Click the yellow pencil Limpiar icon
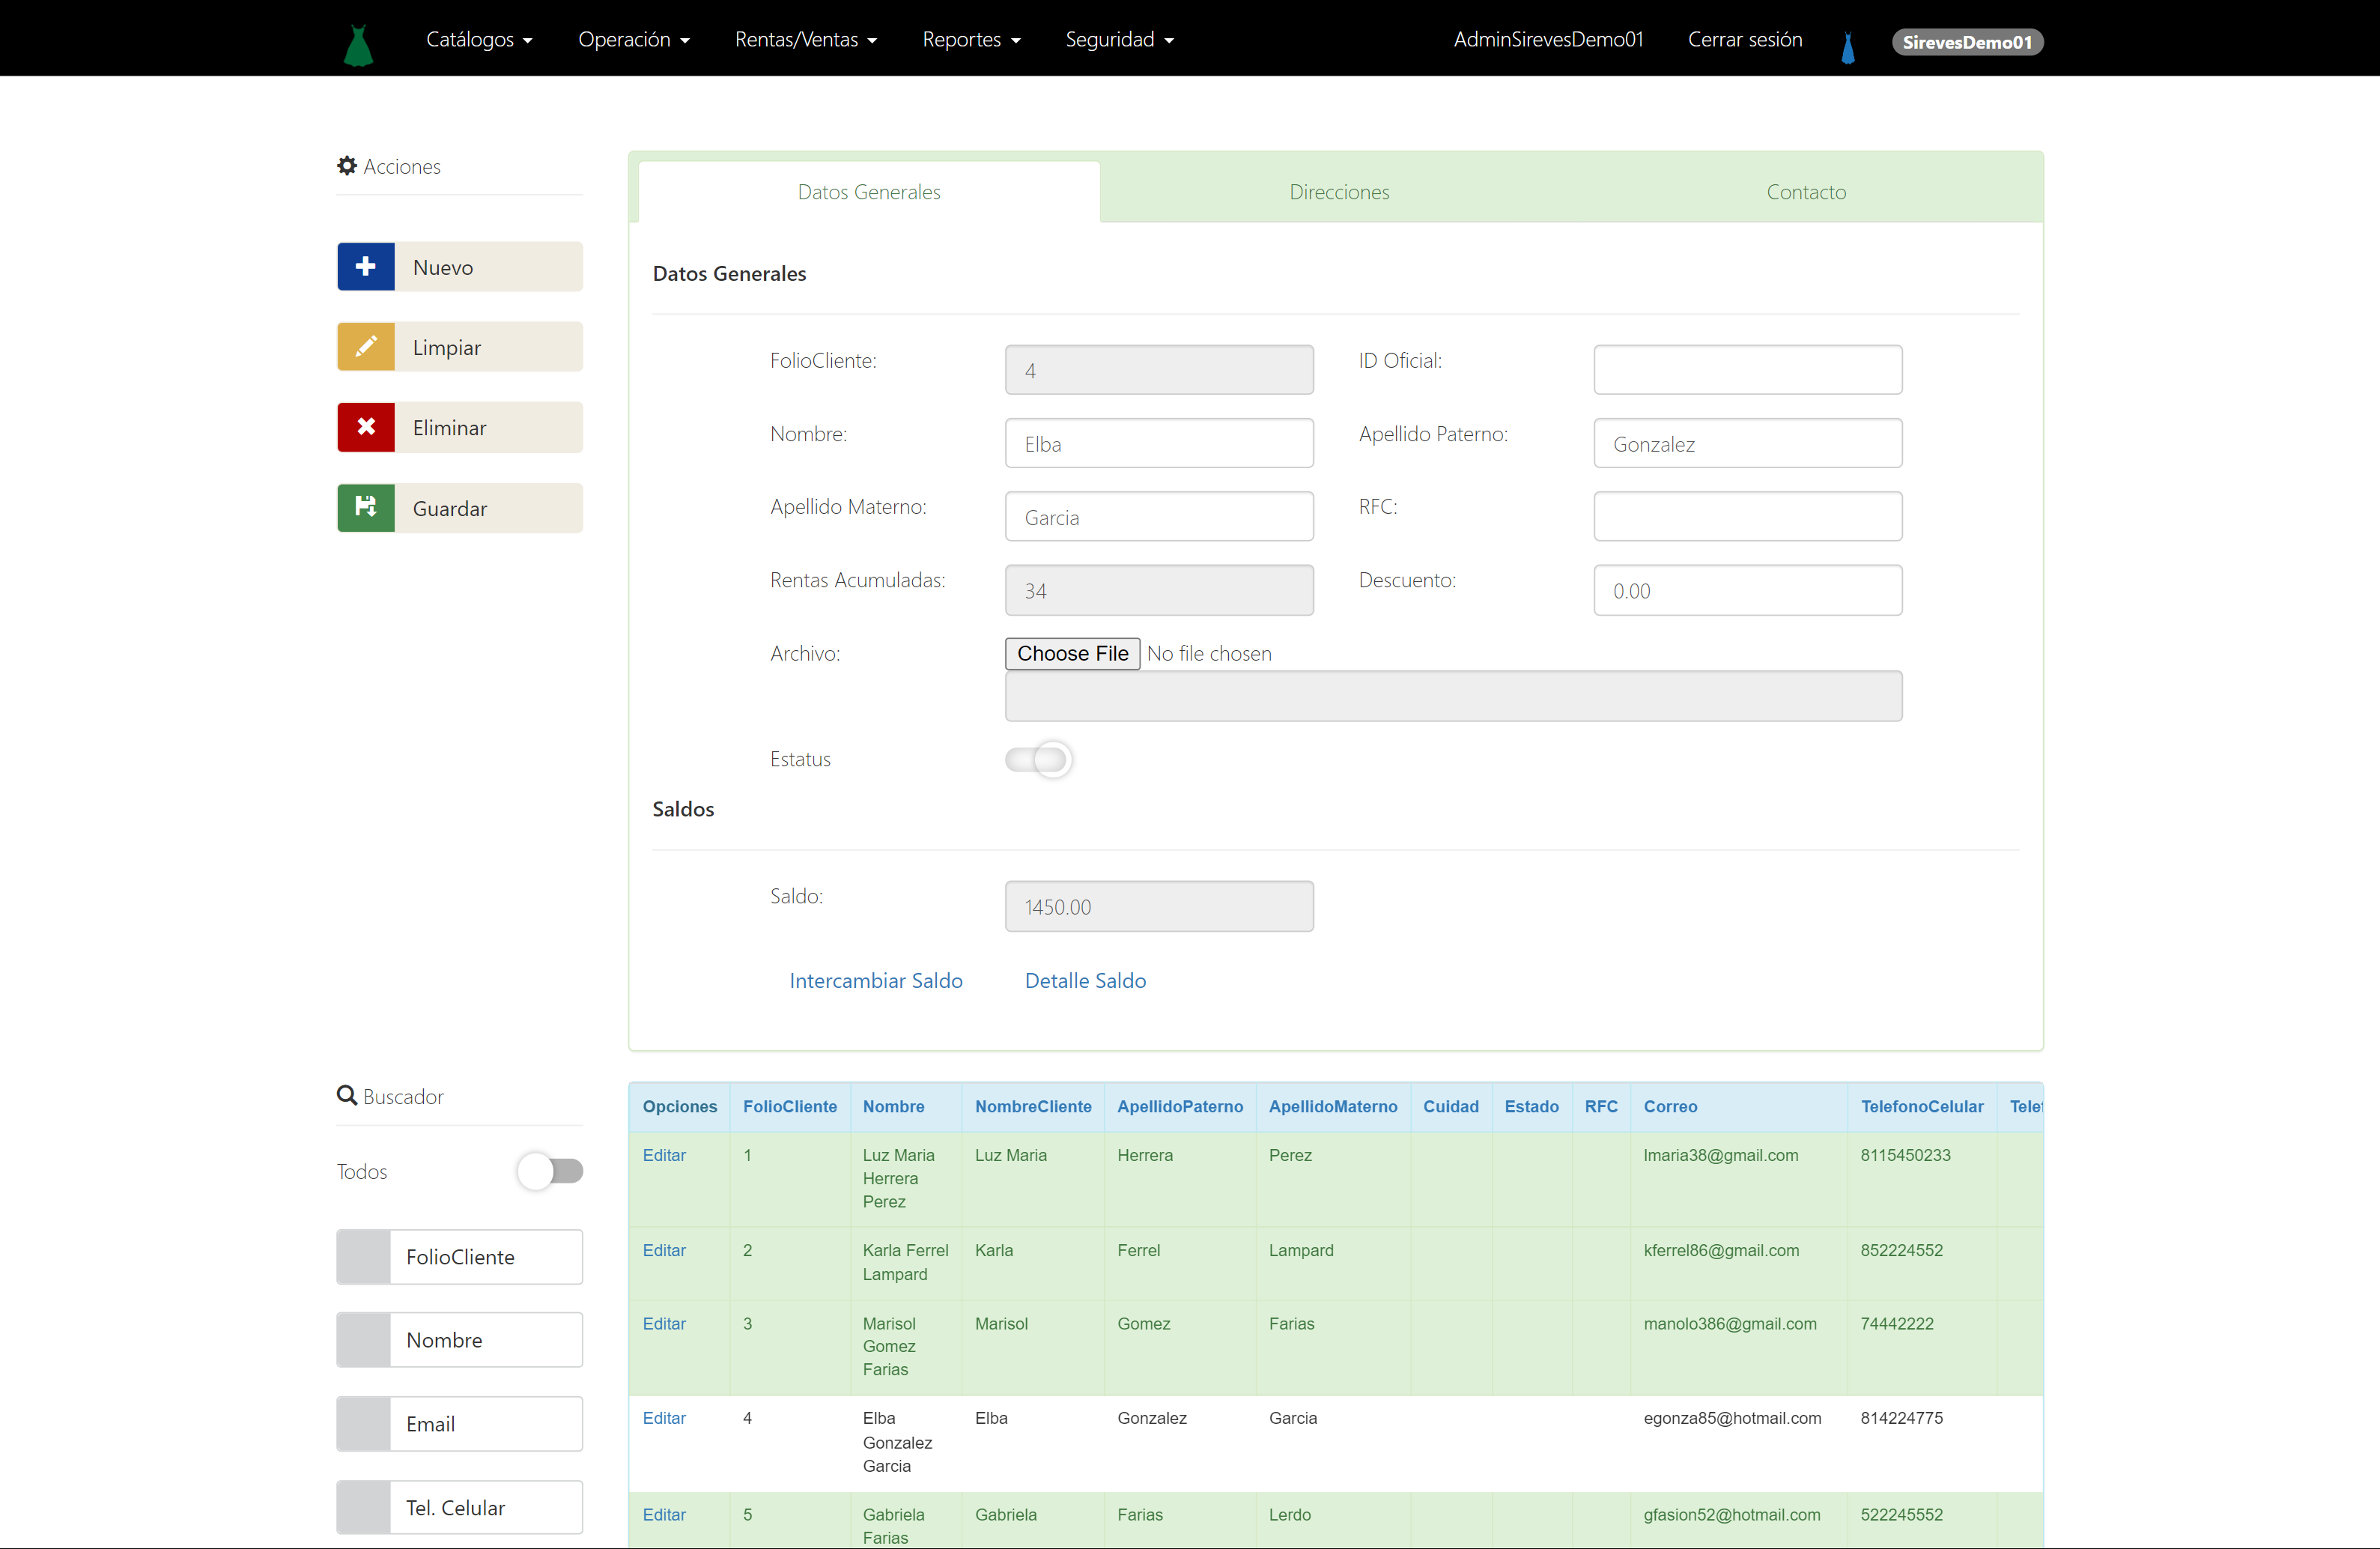2380x1549 pixels. pos(366,346)
